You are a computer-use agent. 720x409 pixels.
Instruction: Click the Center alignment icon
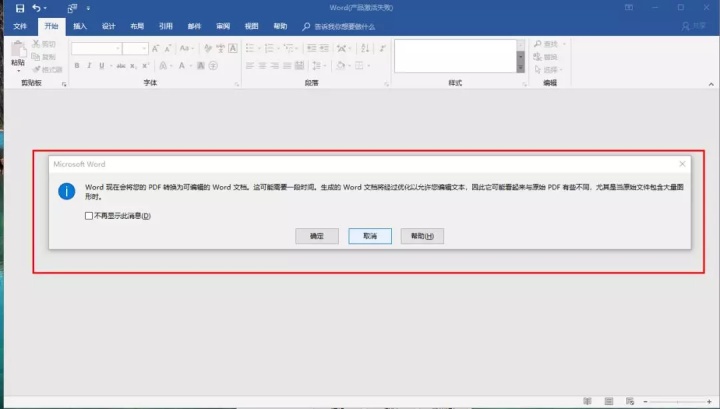click(x=262, y=66)
